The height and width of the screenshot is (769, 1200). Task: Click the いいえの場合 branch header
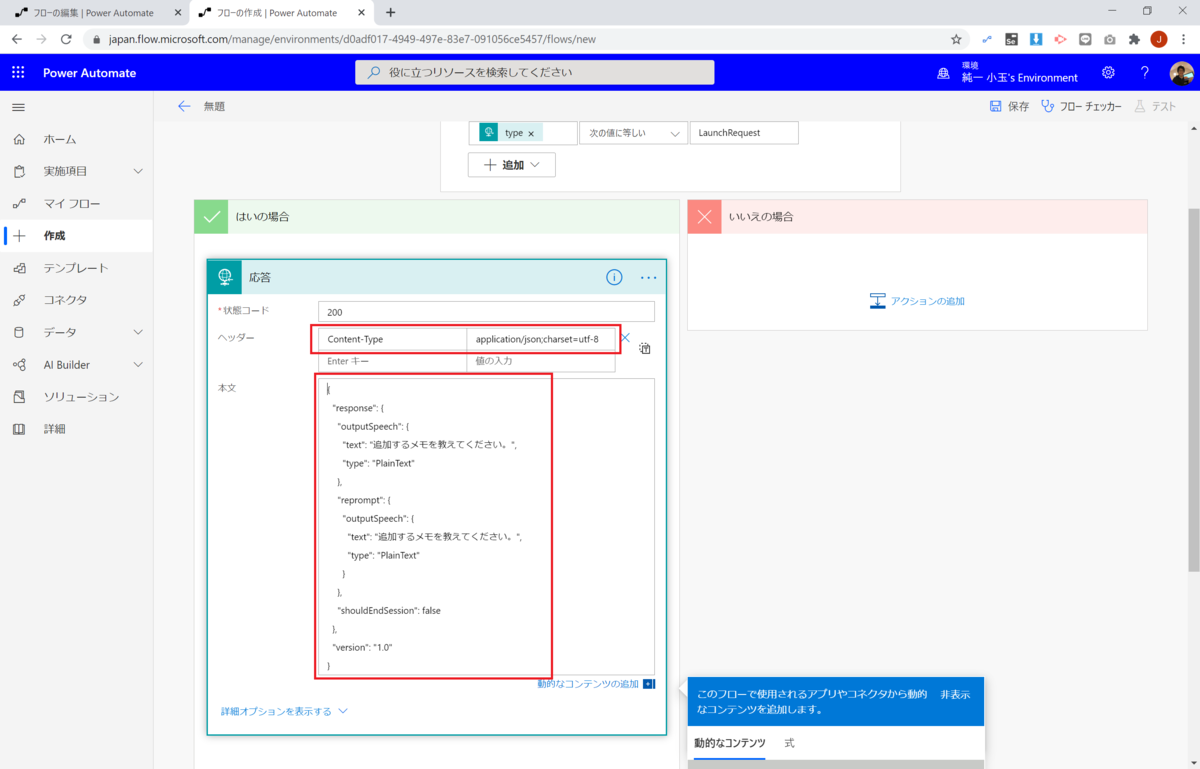pyautogui.click(x=917, y=217)
